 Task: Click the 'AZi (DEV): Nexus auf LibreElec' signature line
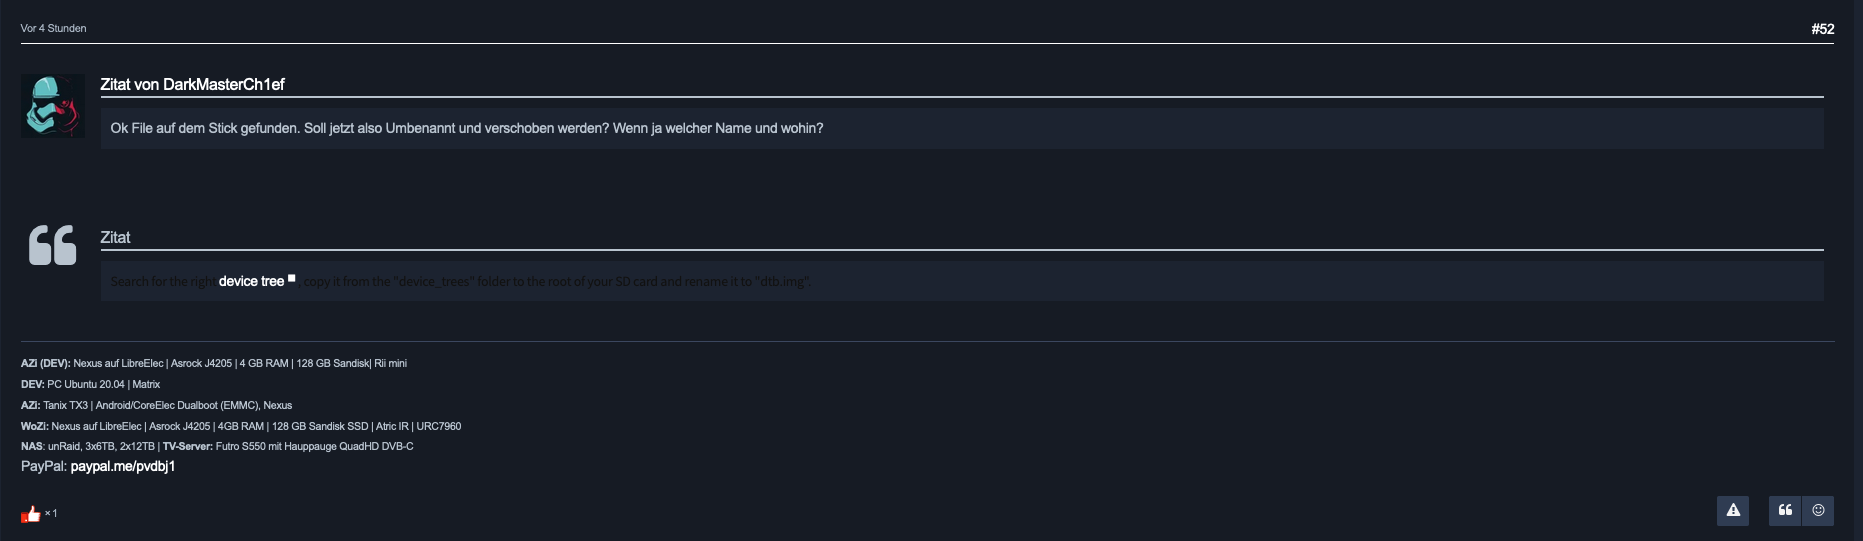pyautogui.click(x=214, y=363)
